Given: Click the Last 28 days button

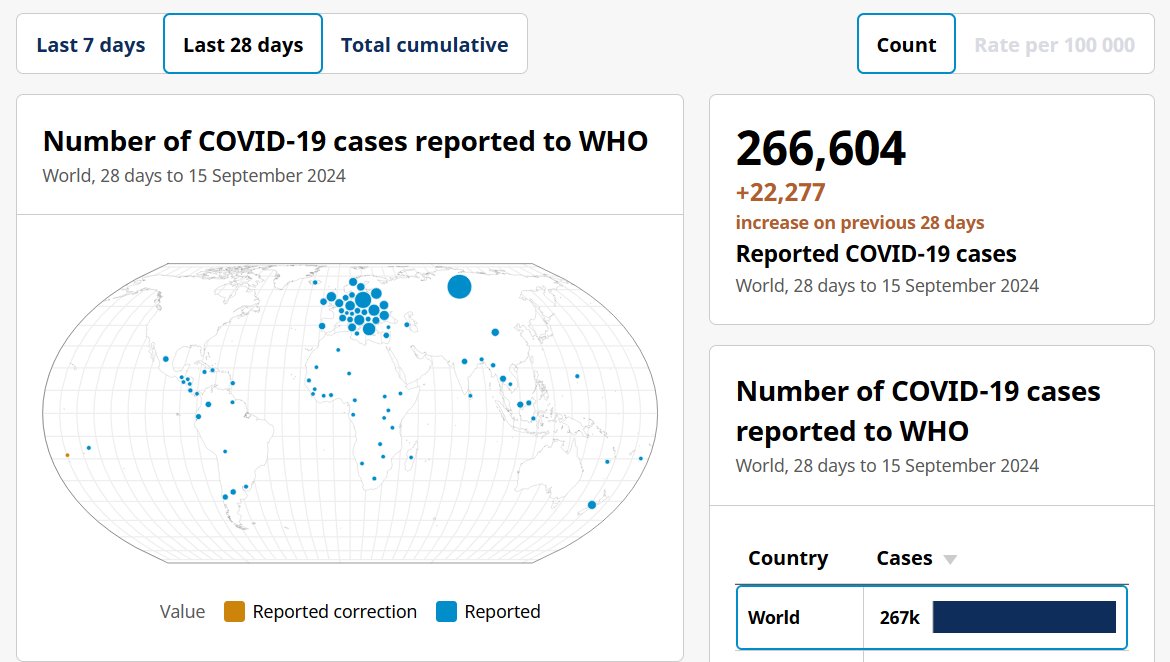Looking at the screenshot, I should tap(243, 44).
